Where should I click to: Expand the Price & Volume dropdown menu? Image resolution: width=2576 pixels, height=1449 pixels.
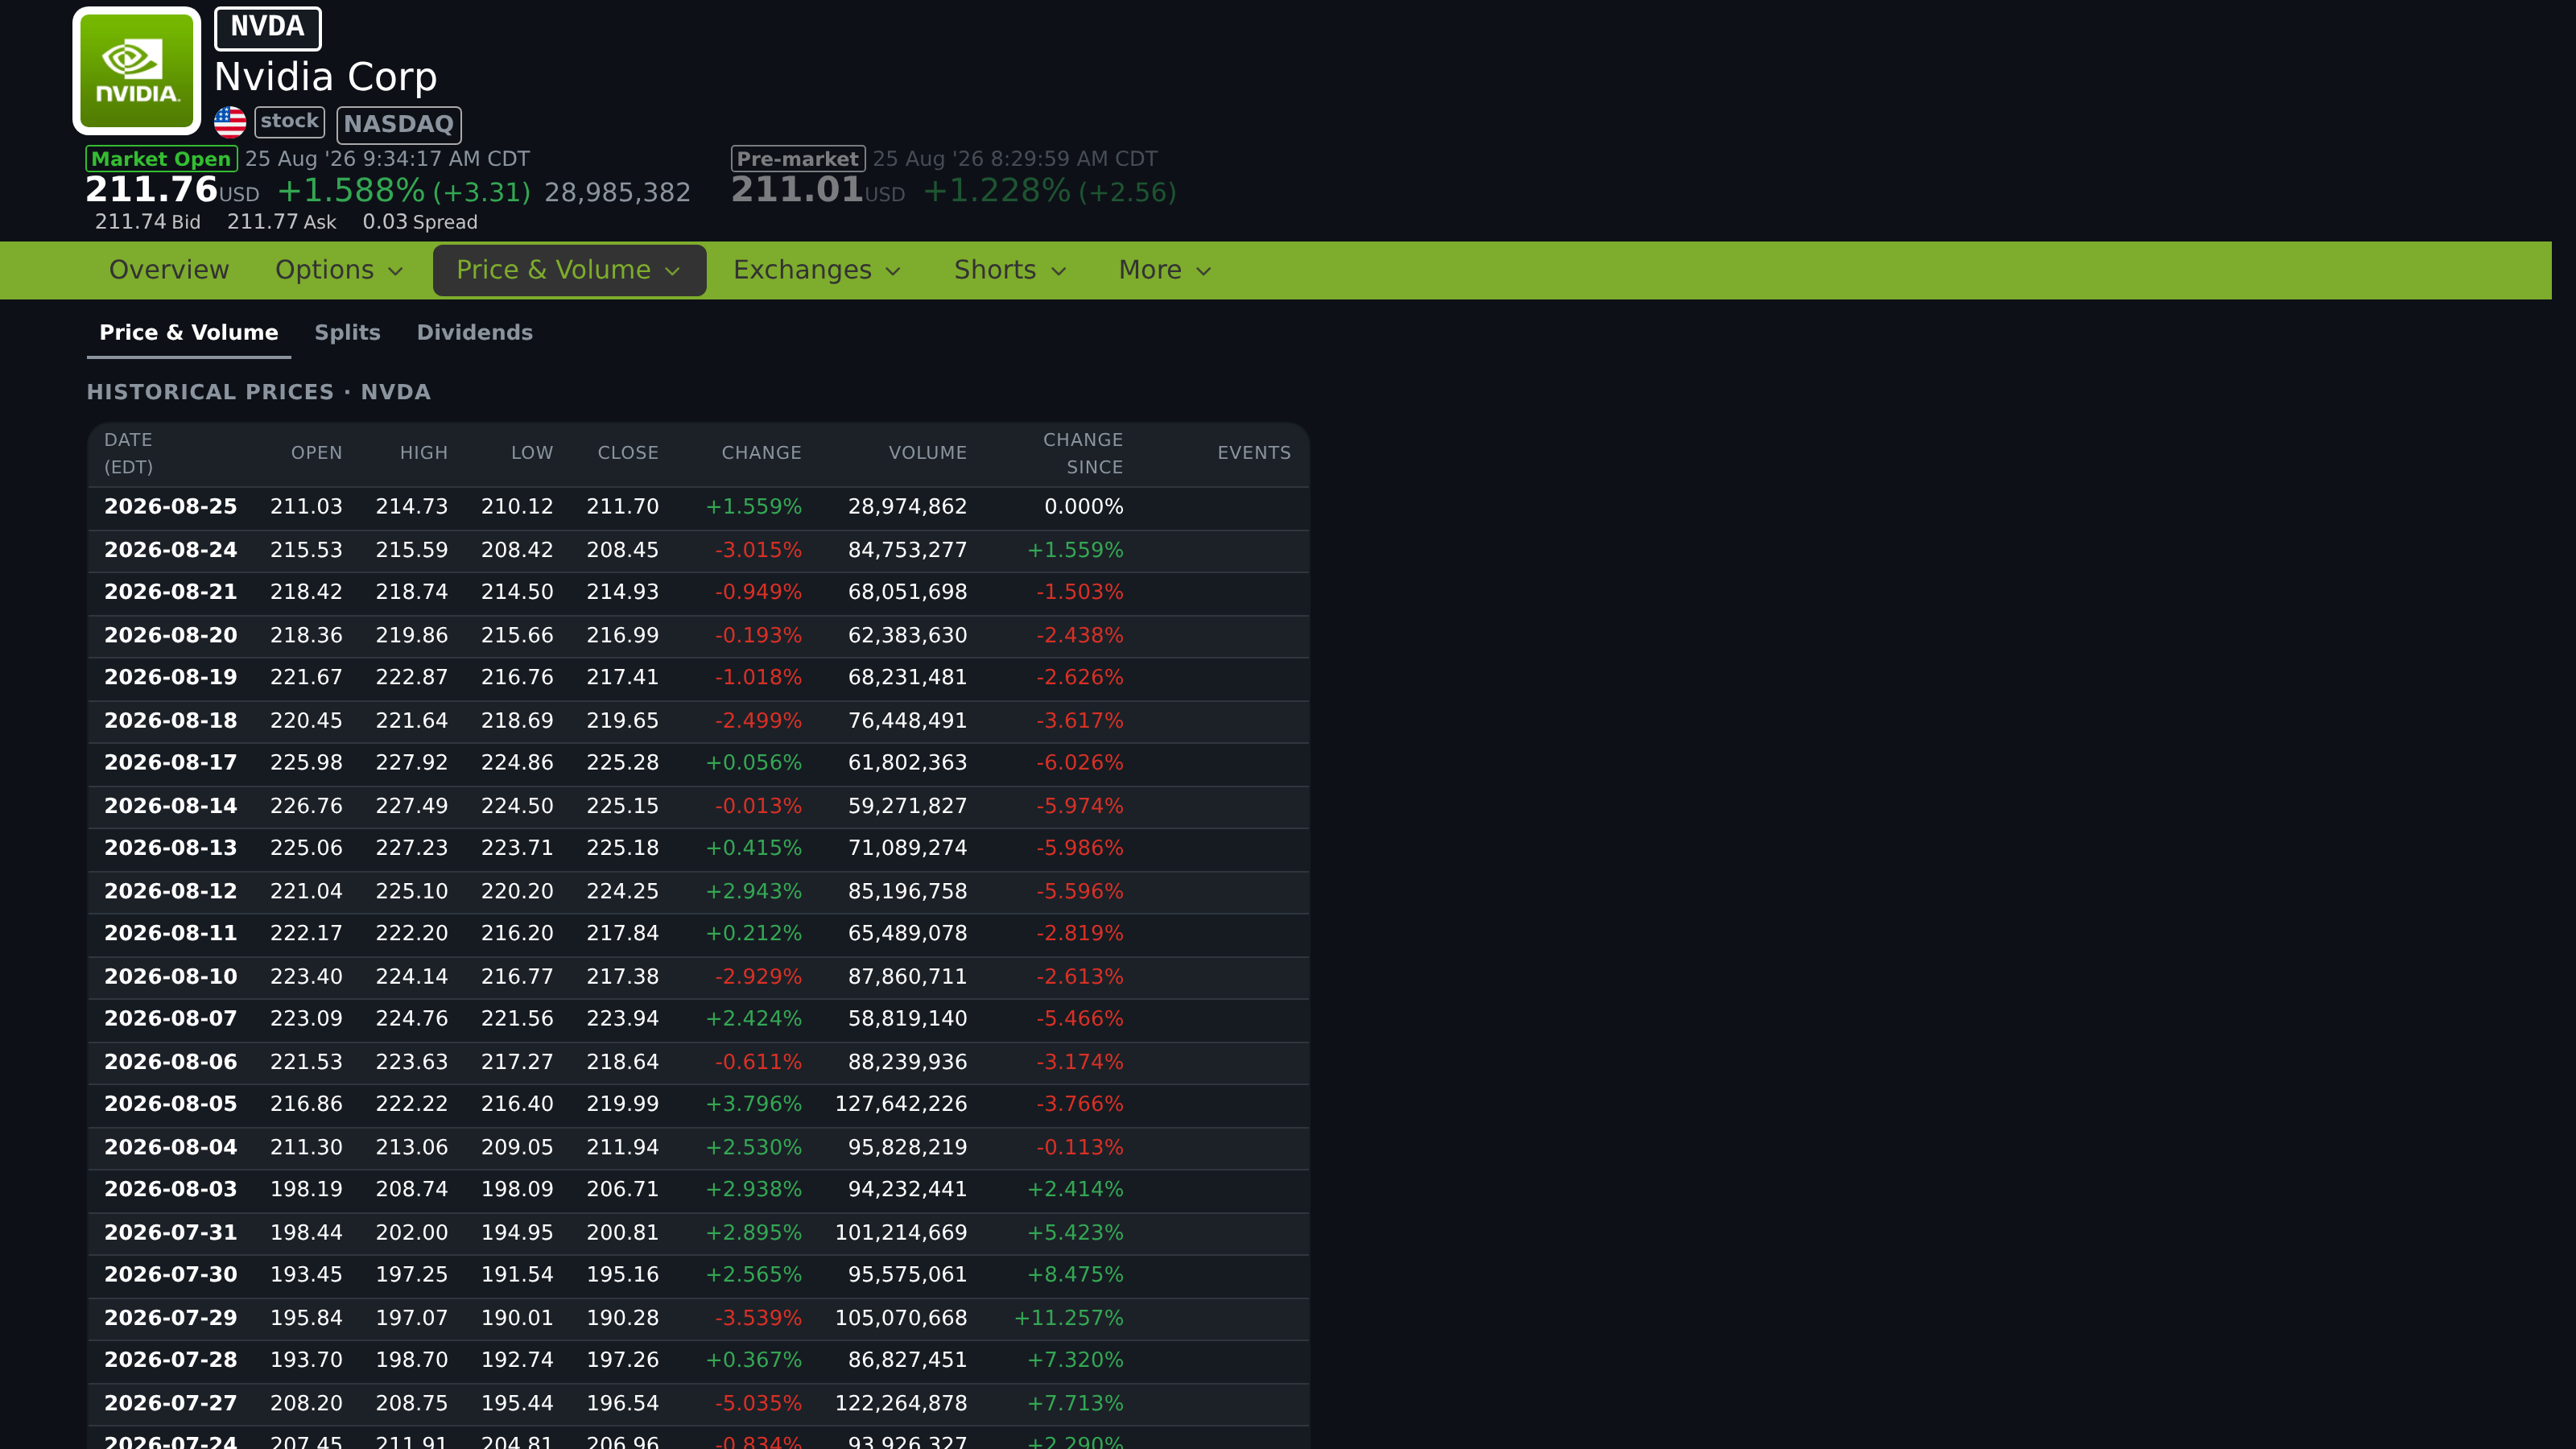tap(569, 270)
